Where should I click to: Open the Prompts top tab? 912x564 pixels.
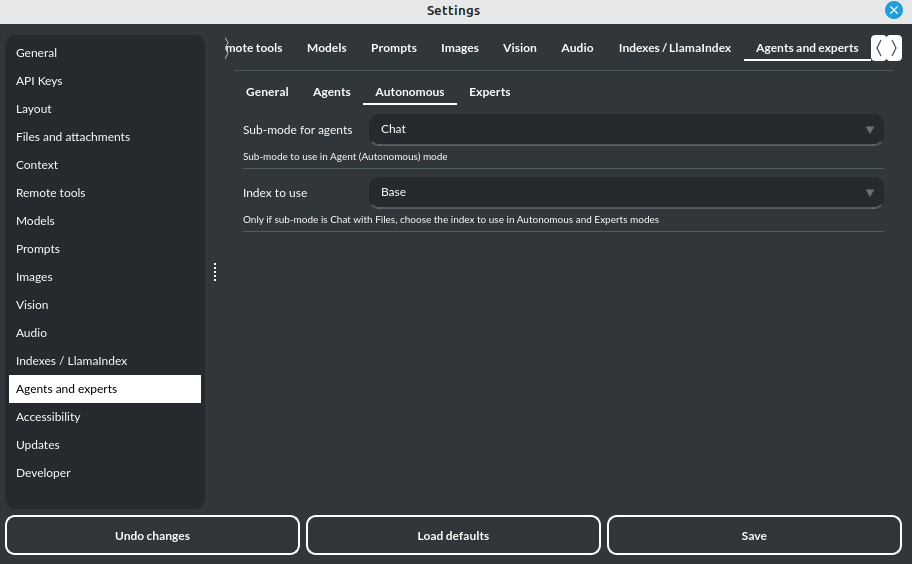pos(394,48)
